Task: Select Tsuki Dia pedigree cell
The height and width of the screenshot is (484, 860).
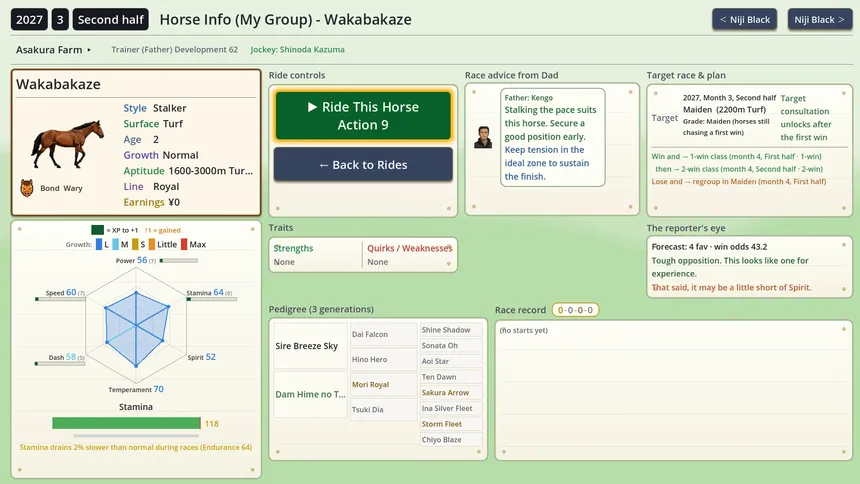Action: tap(383, 409)
